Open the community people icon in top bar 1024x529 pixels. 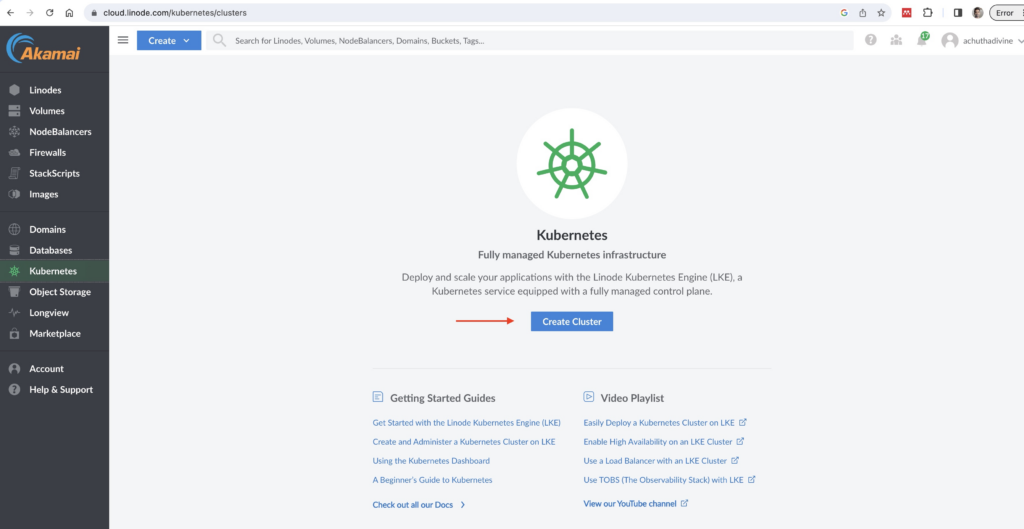click(x=896, y=40)
